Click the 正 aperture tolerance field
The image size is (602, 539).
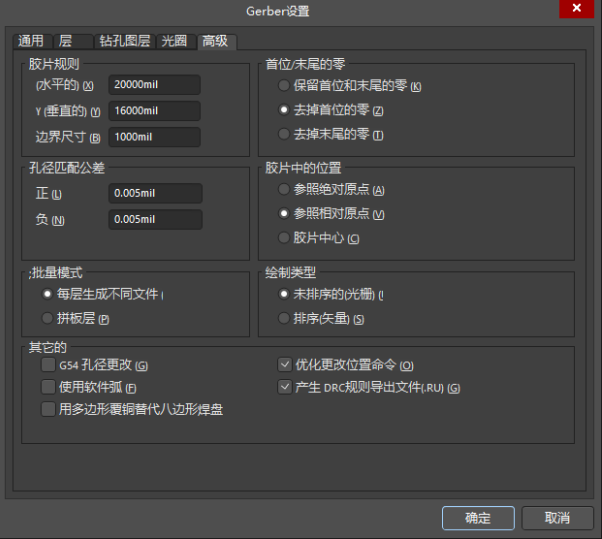click(154, 193)
